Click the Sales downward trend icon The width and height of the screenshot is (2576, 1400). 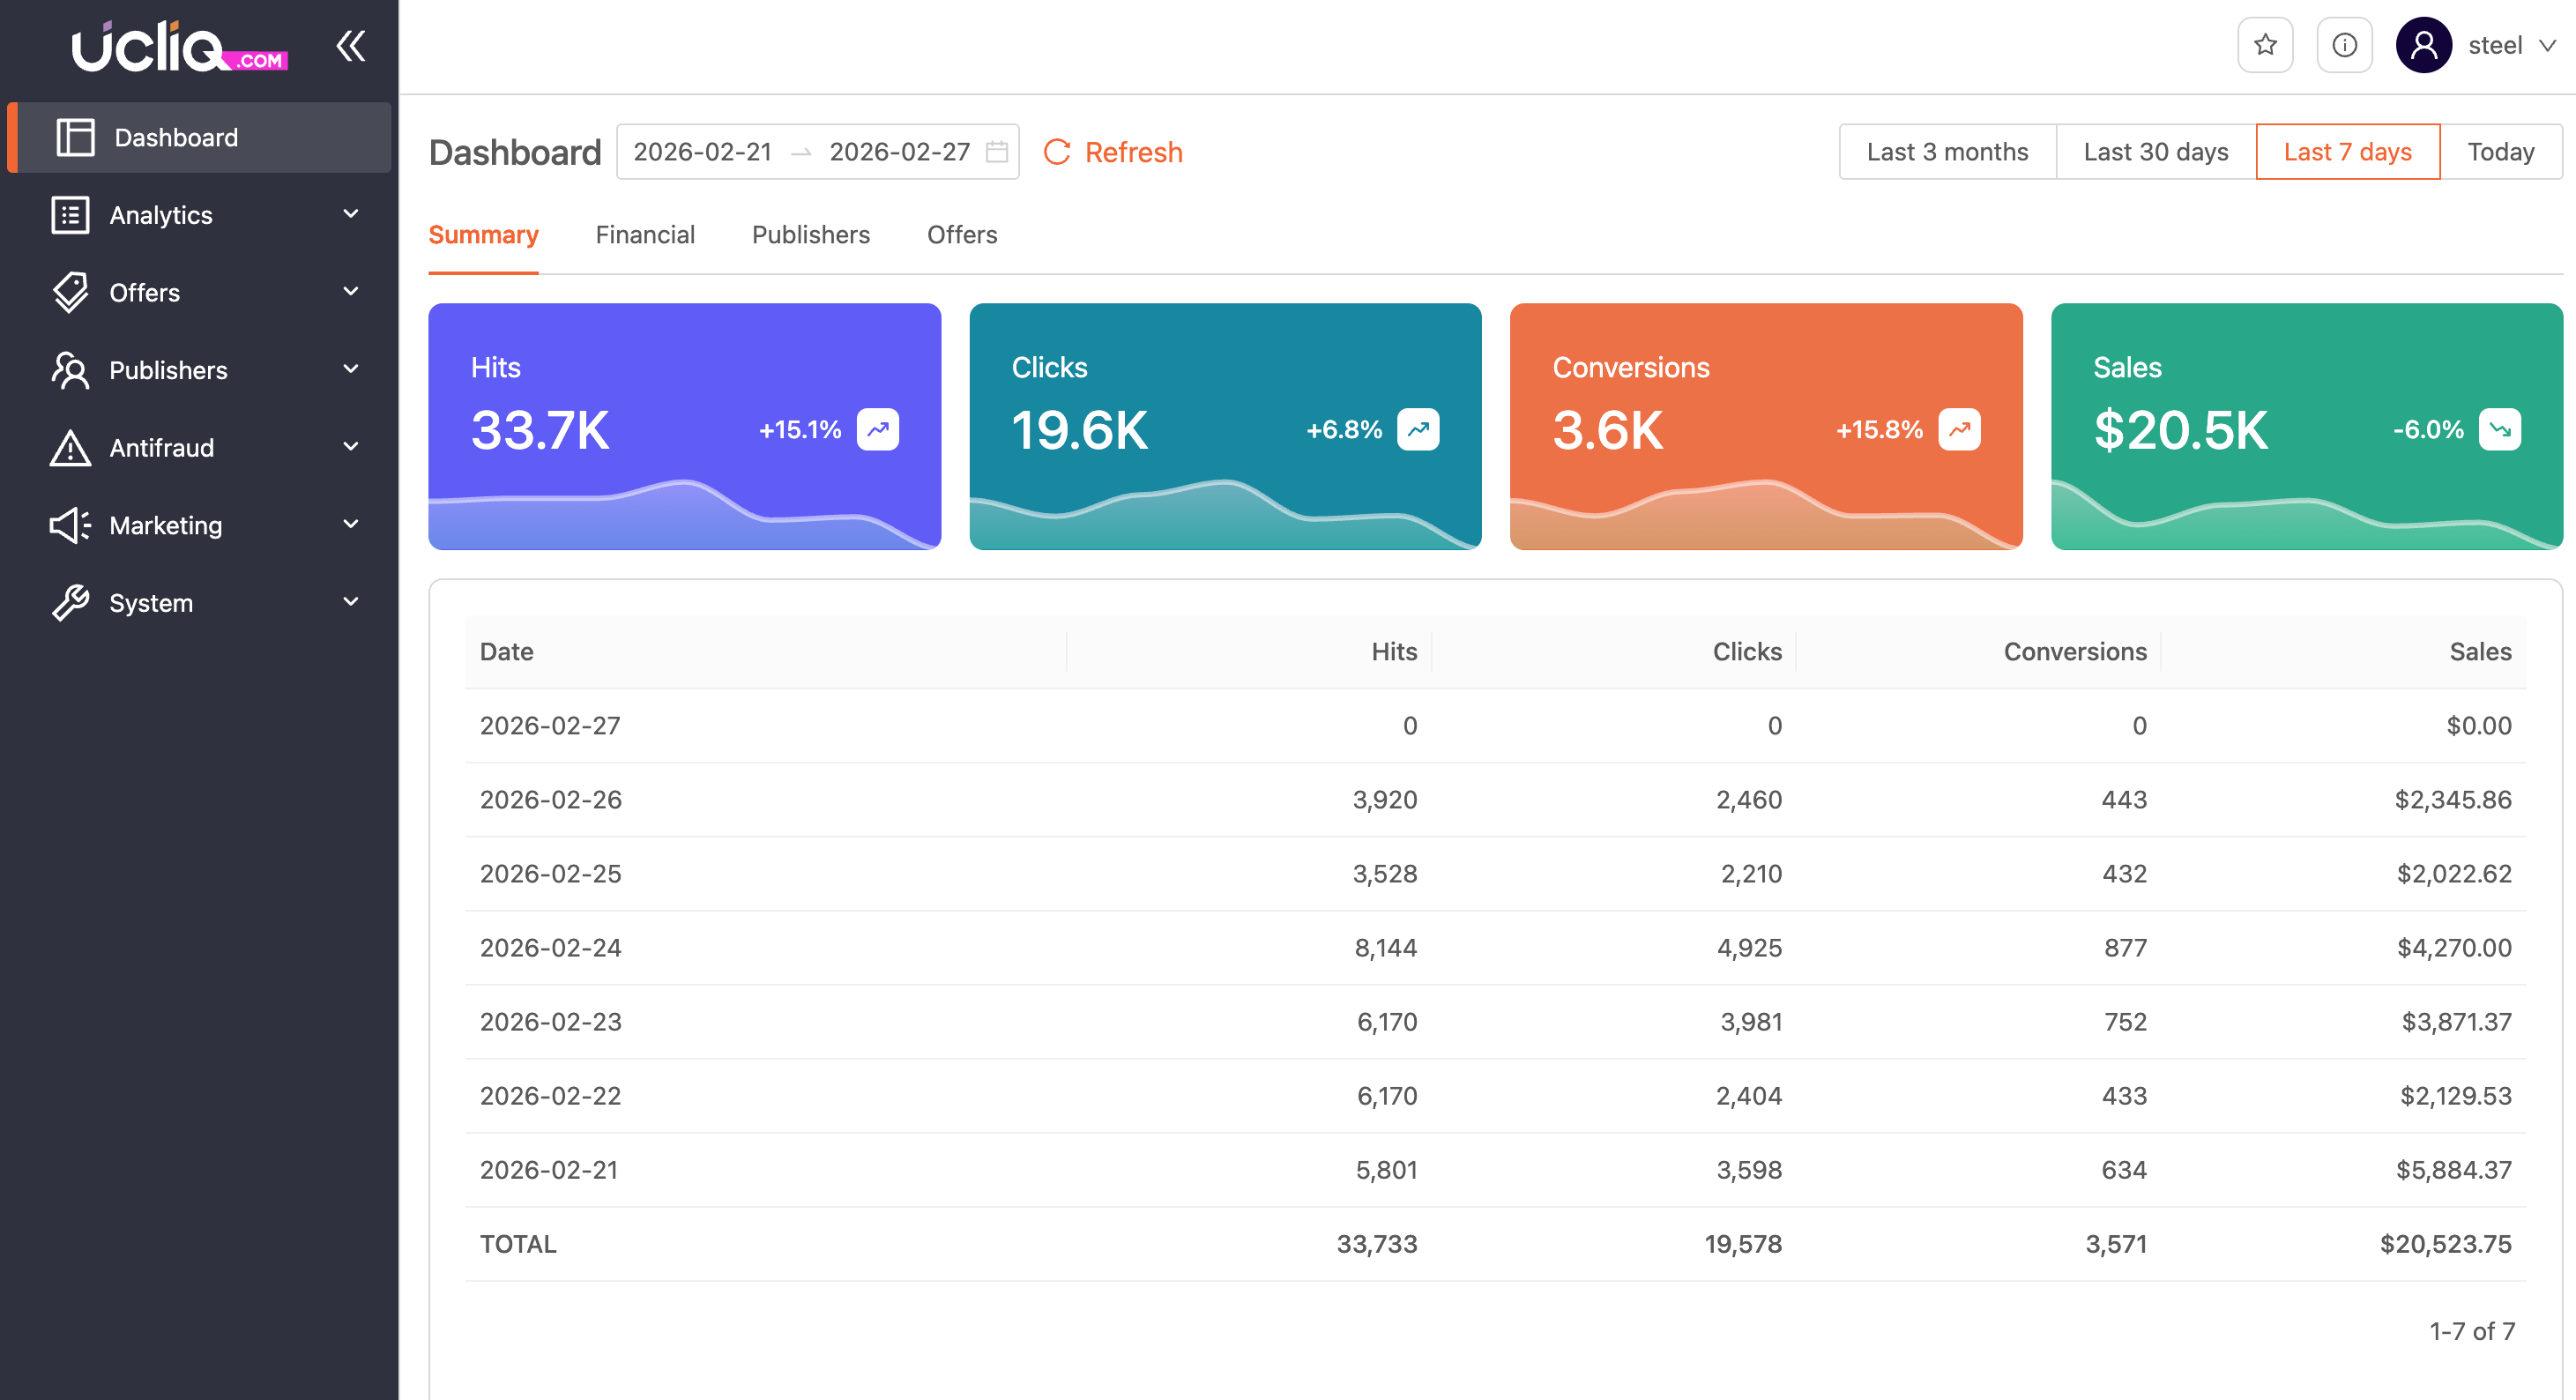[2499, 430]
